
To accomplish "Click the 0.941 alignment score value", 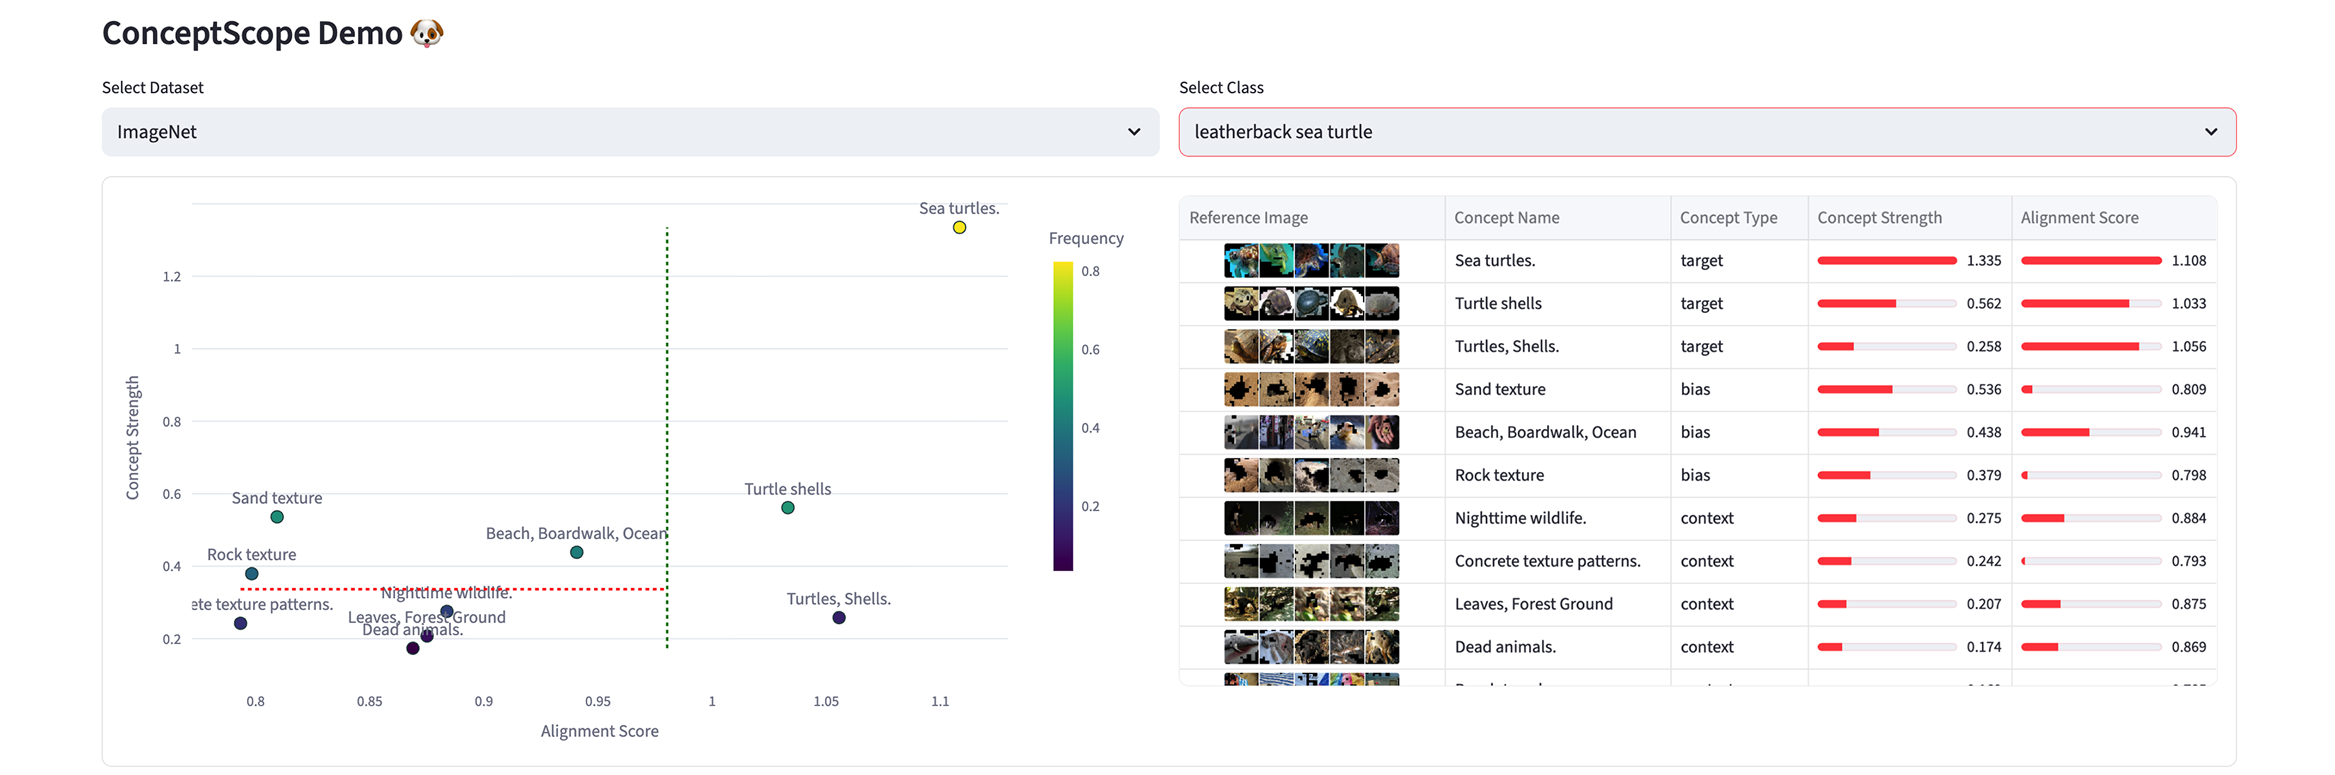I will coord(2188,433).
